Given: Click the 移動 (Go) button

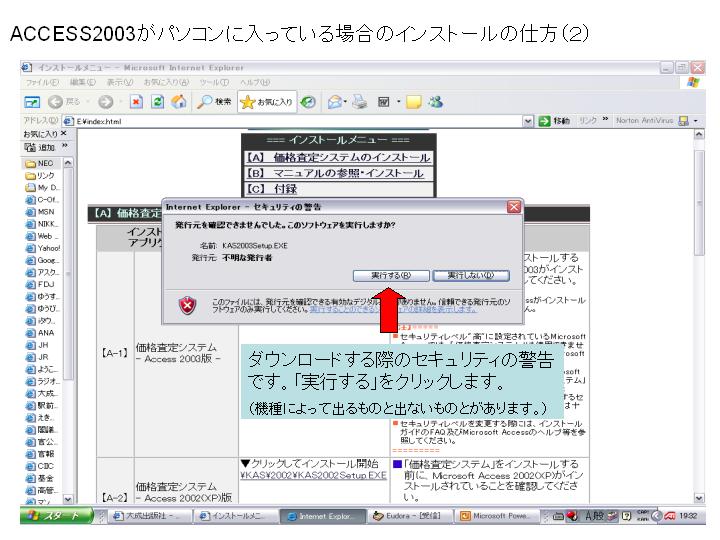Looking at the screenshot, I should 554,121.
